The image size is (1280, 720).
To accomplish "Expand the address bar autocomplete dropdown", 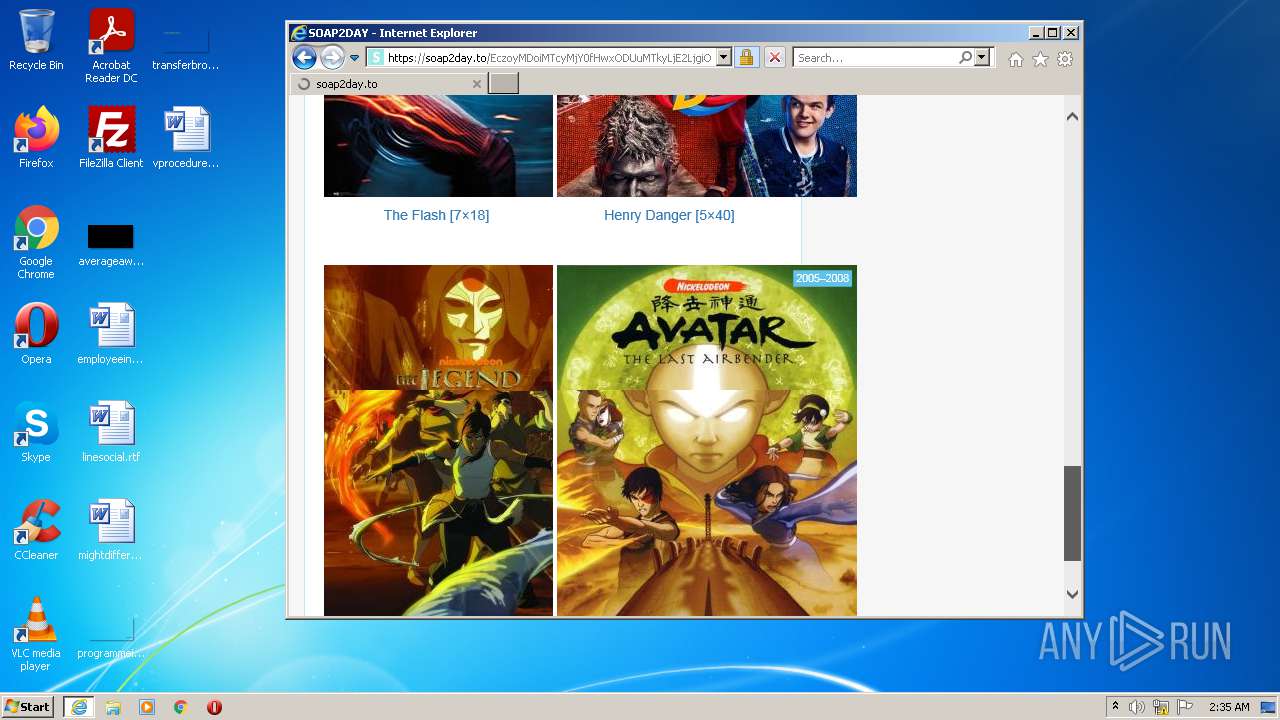I will (724, 58).
